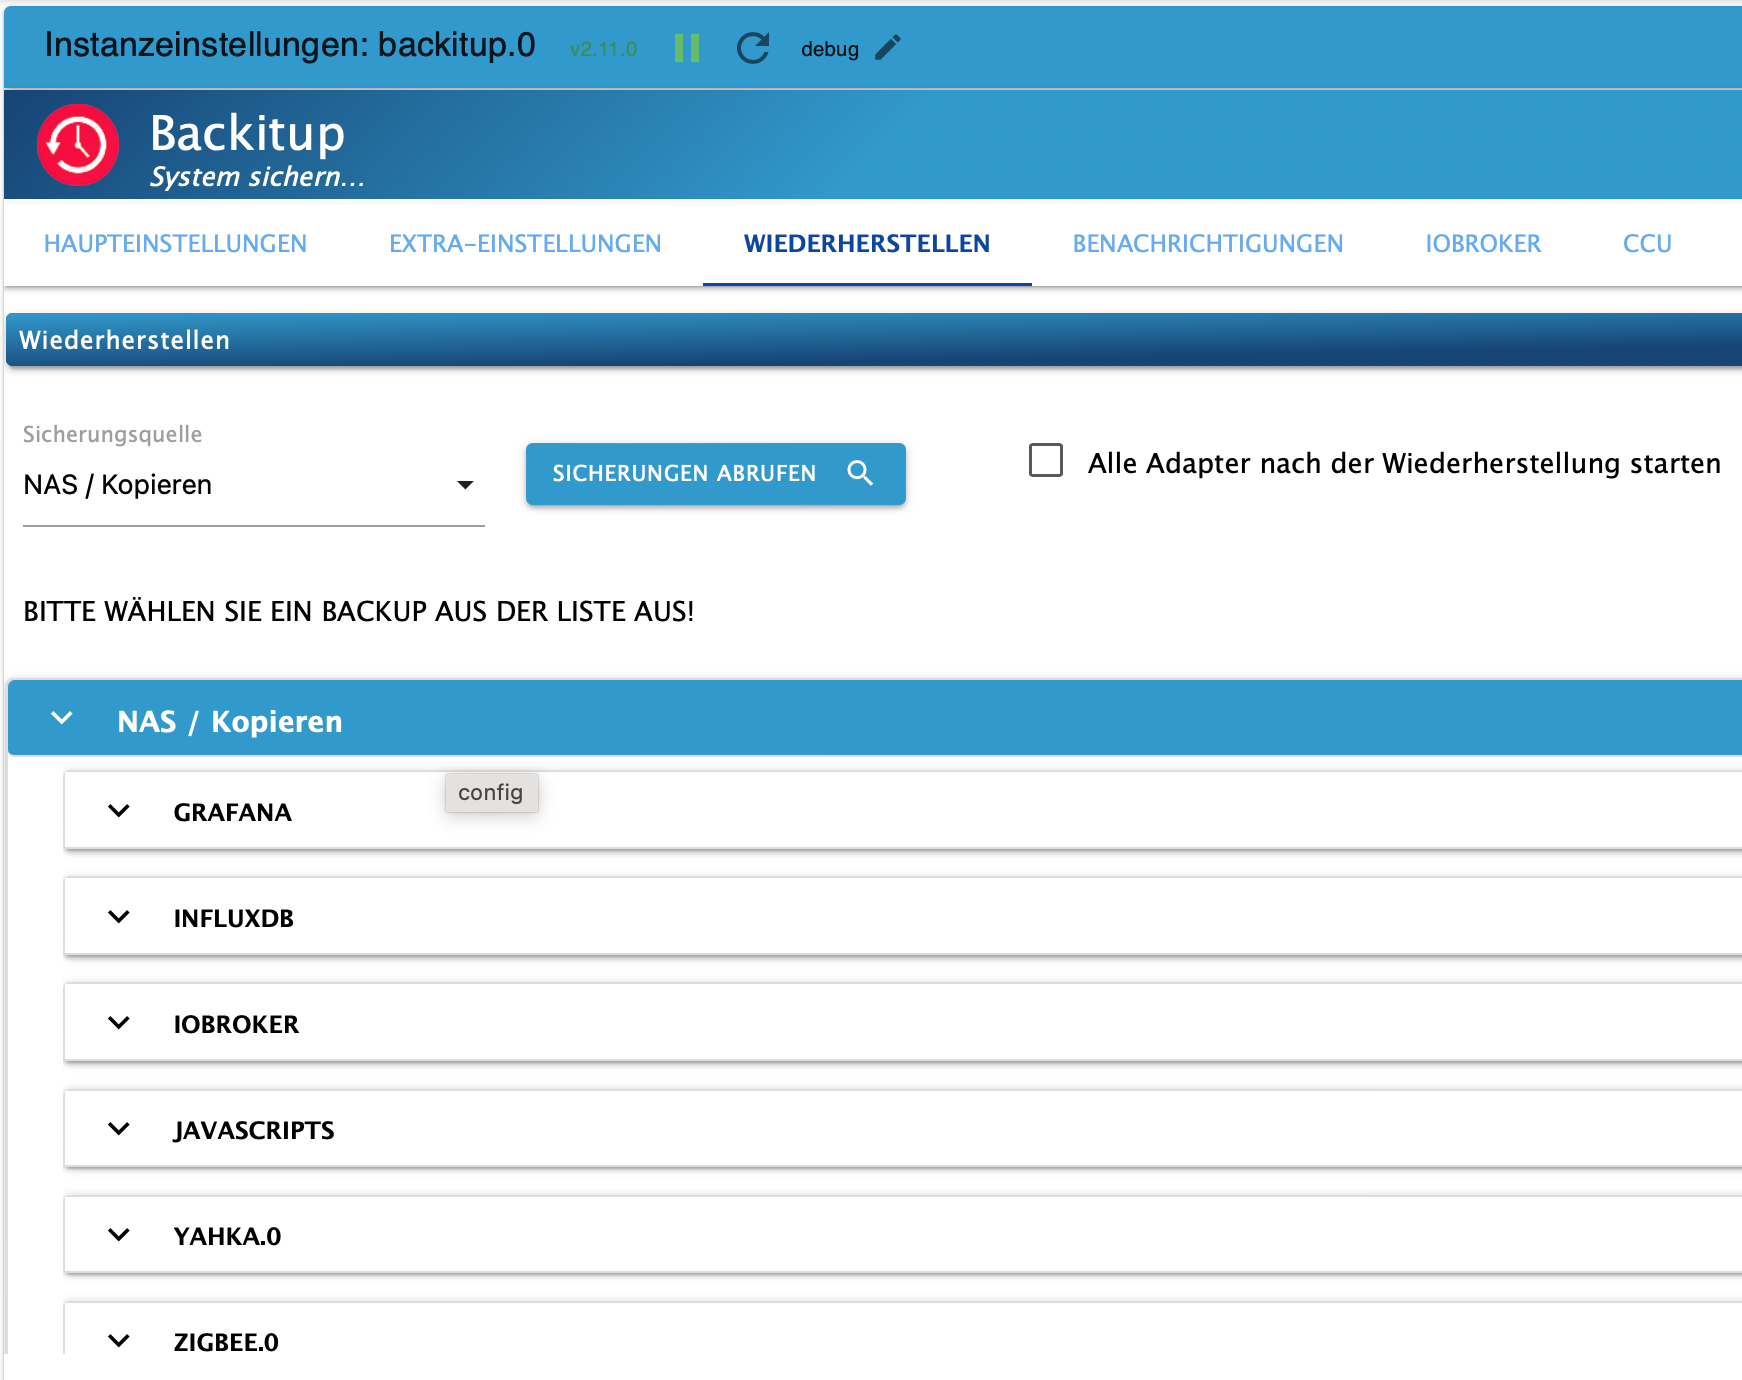Pause the backitup.0 instance
Image resolution: width=1742 pixels, height=1380 pixels.
coord(687,48)
